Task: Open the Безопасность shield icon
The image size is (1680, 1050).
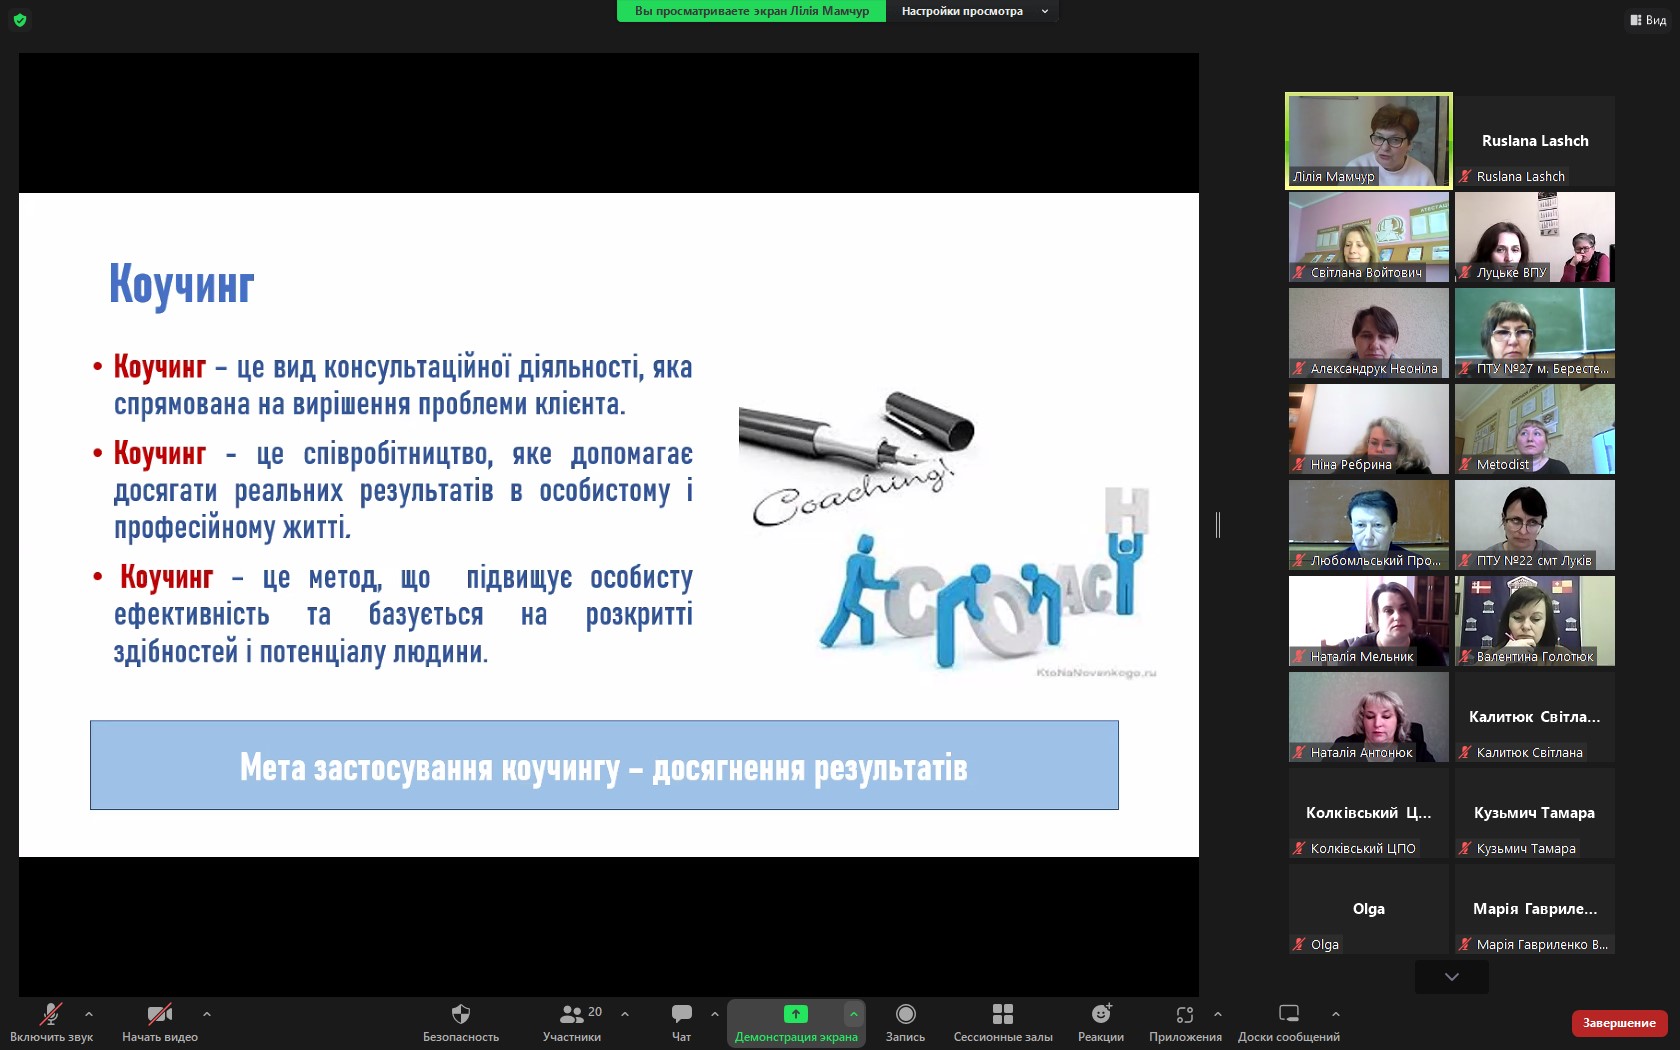Action: pos(460,1015)
